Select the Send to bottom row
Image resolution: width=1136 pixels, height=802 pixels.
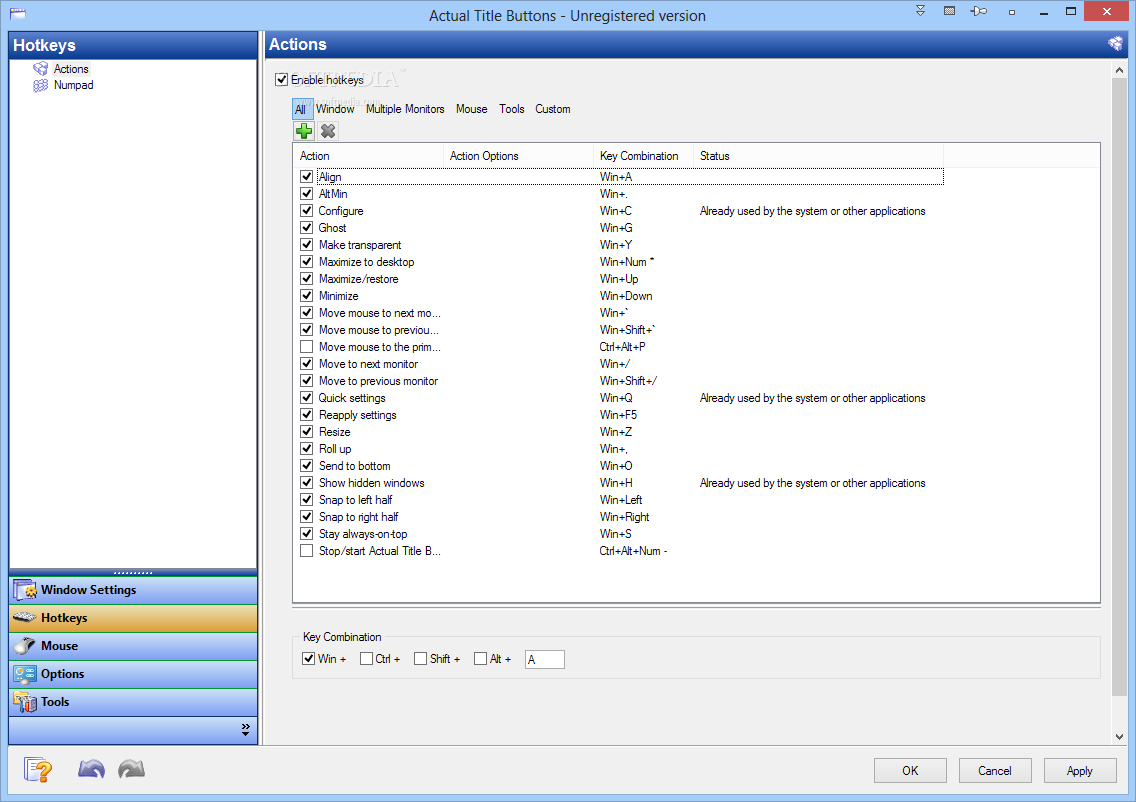pos(621,466)
